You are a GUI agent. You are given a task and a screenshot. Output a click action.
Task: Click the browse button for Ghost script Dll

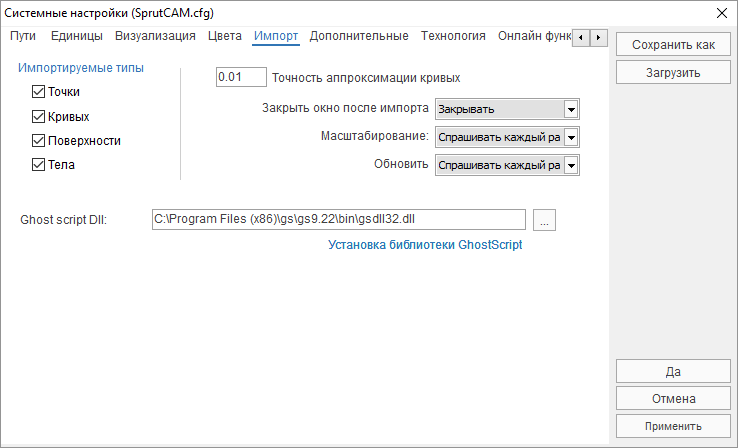point(544,219)
